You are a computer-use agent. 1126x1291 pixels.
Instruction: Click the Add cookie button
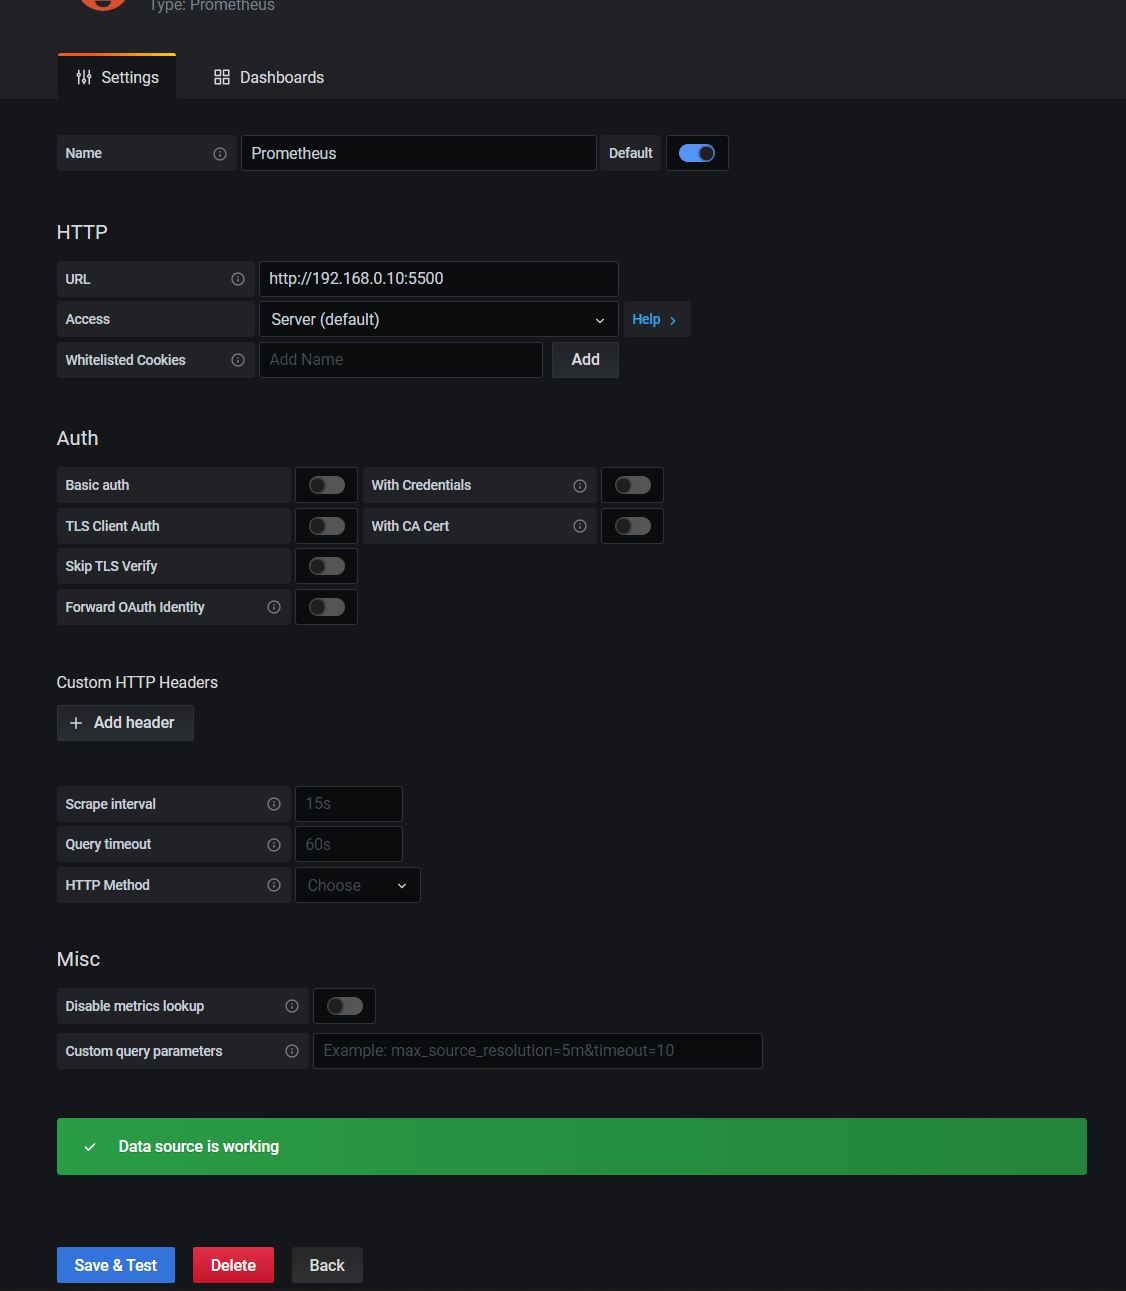(x=586, y=360)
